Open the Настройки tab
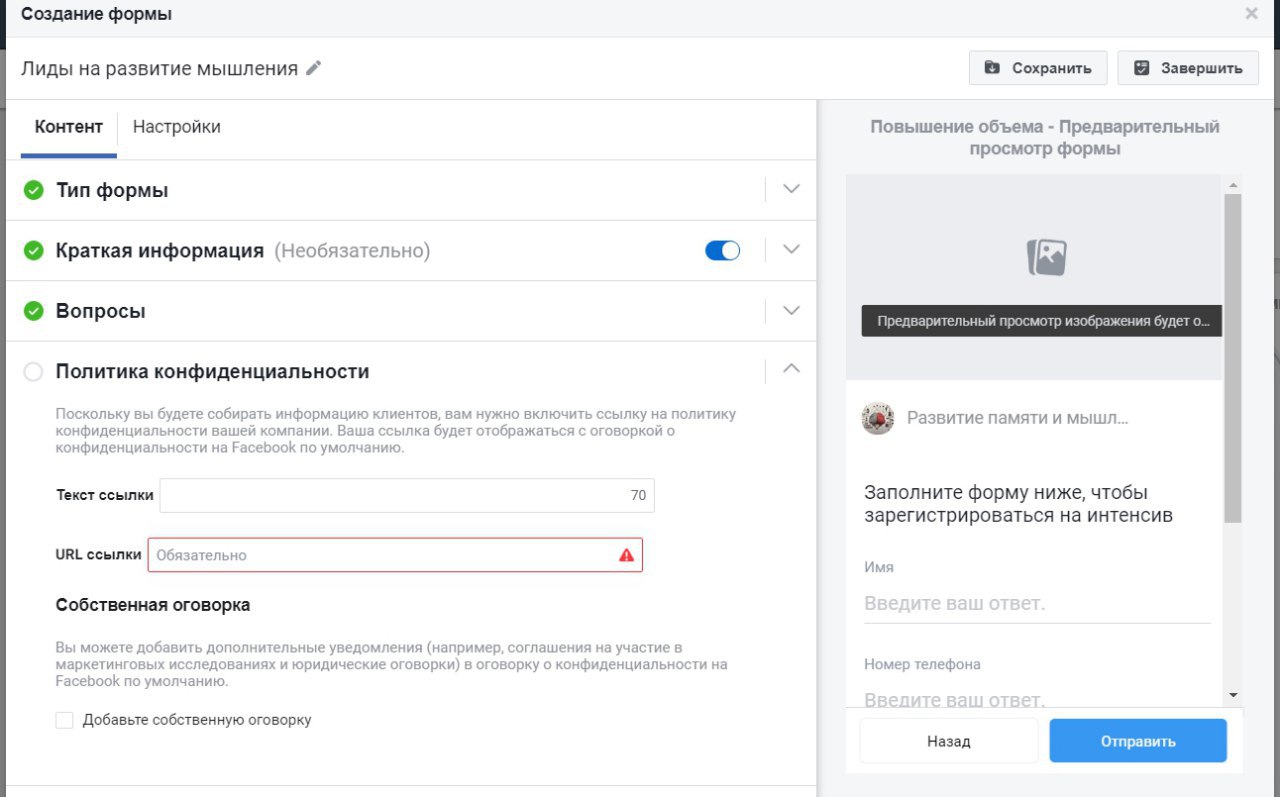The height and width of the screenshot is (797, 1280). [x=177, y=127]
